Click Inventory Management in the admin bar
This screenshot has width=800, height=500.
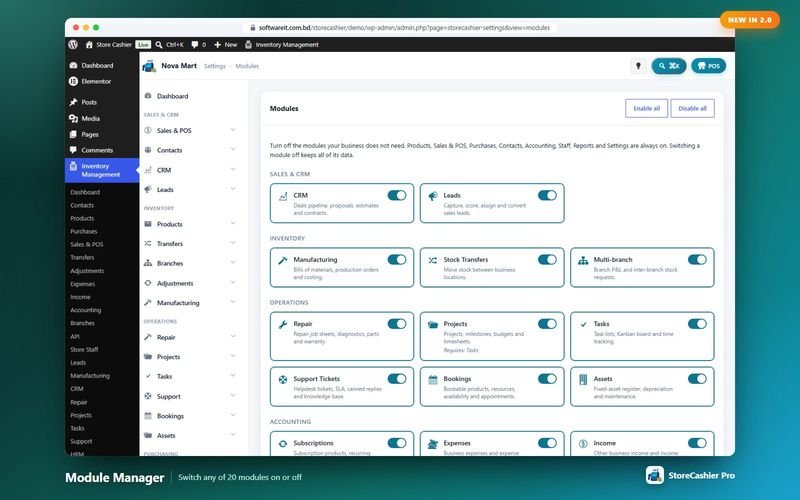coord(282,44)
